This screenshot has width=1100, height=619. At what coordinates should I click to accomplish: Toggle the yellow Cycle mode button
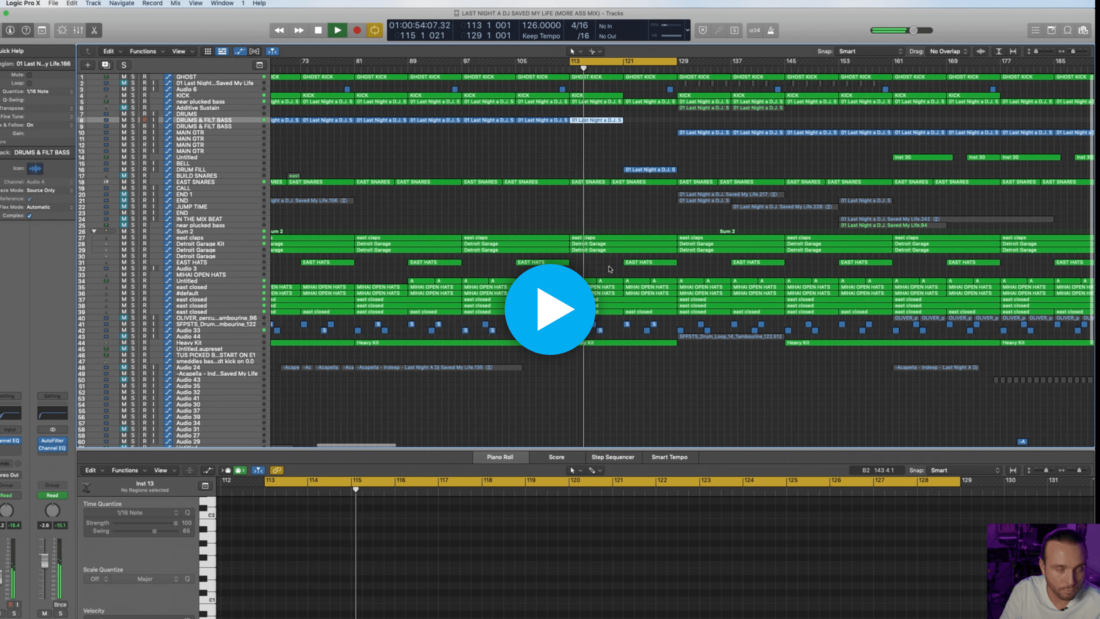tap(375, 30)
